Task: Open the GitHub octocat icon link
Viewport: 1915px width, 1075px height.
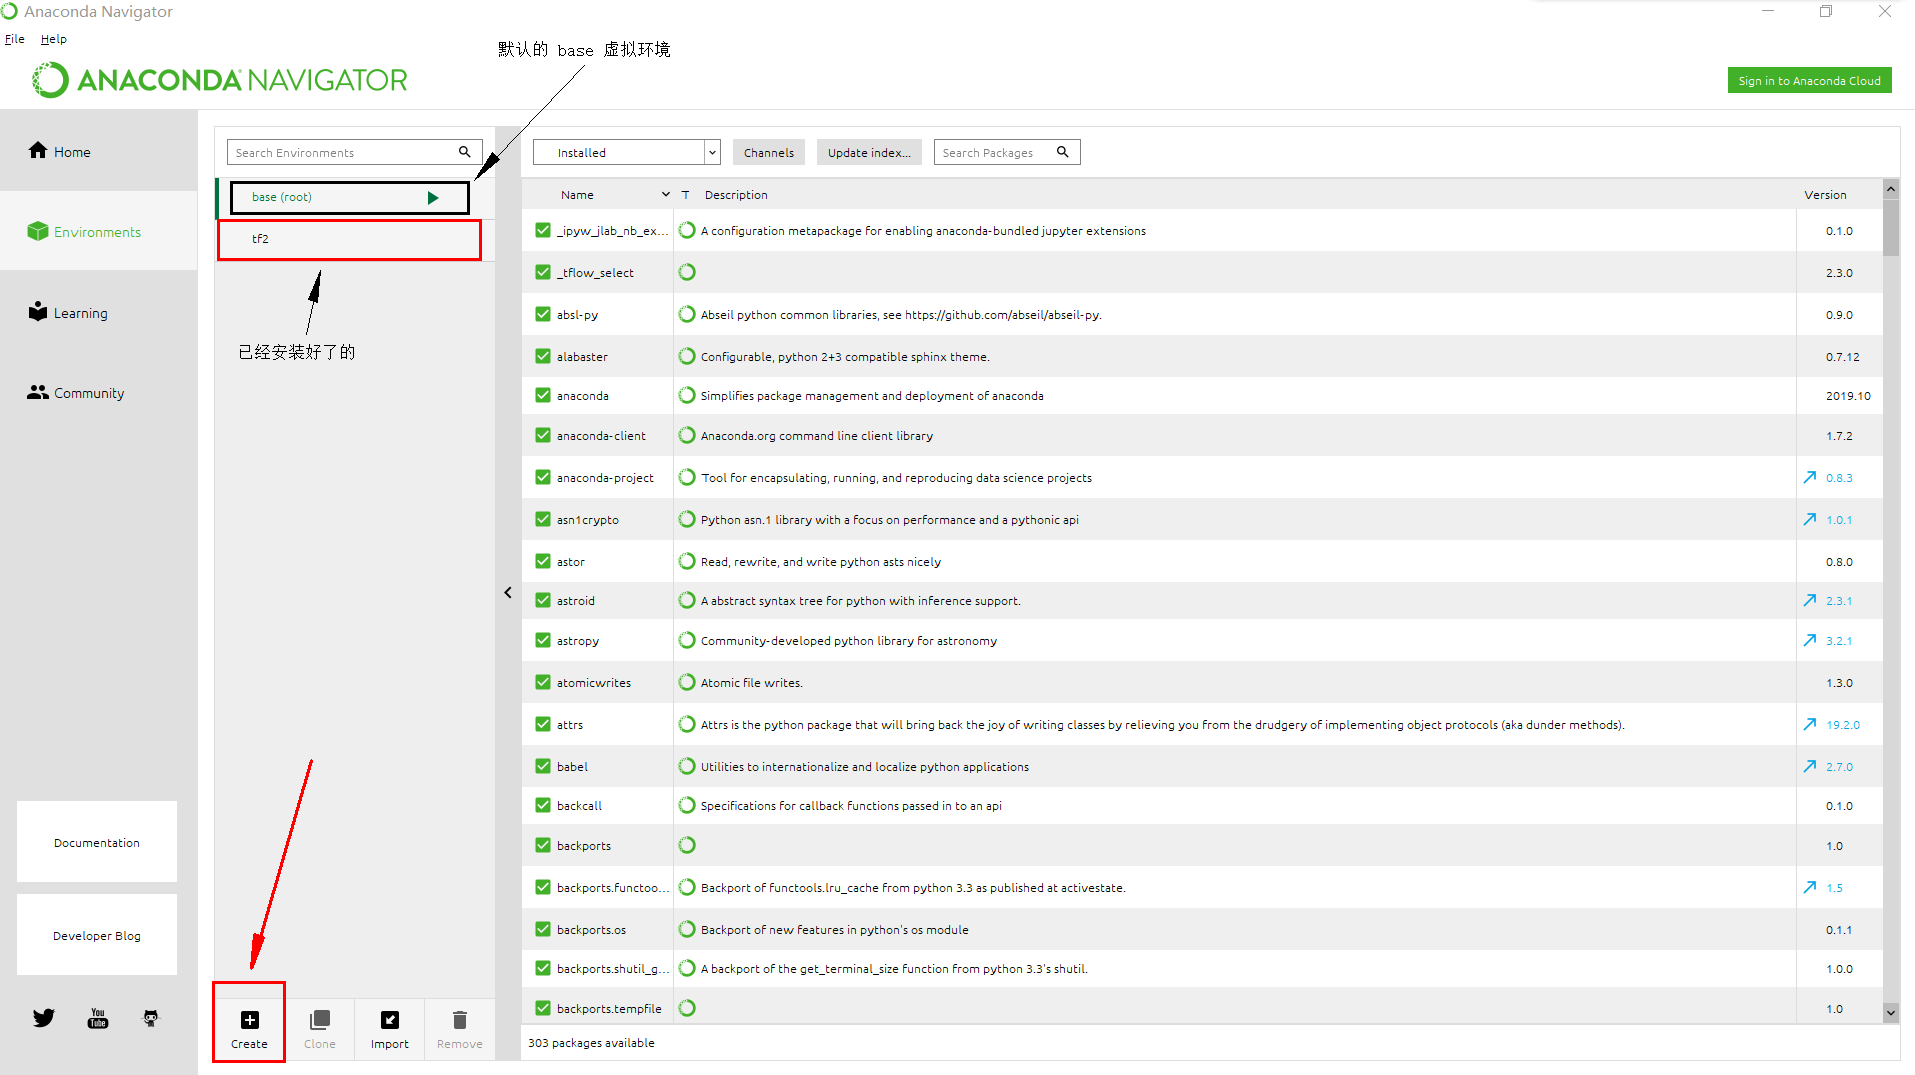Action: [151, 1018]
